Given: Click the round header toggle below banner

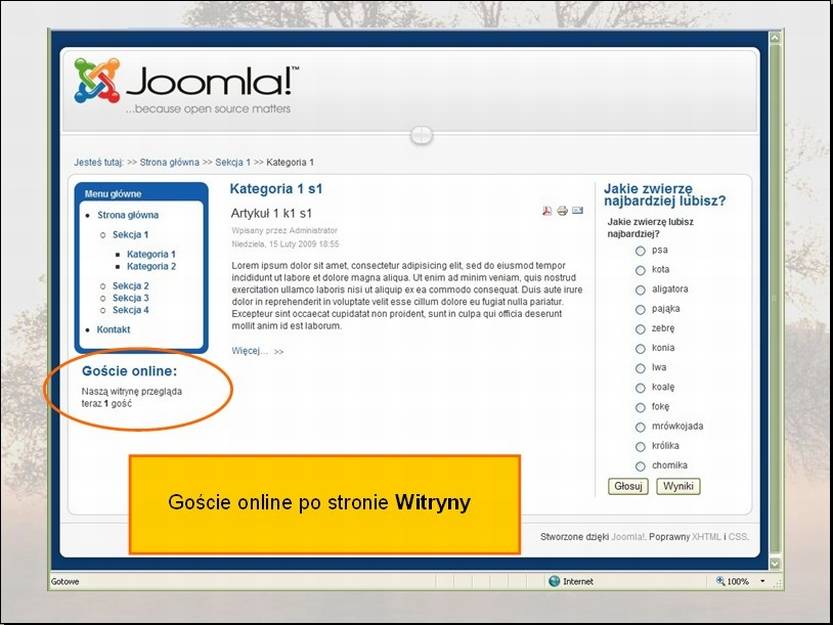Looking at the screenshot, I should pos(421,135).
